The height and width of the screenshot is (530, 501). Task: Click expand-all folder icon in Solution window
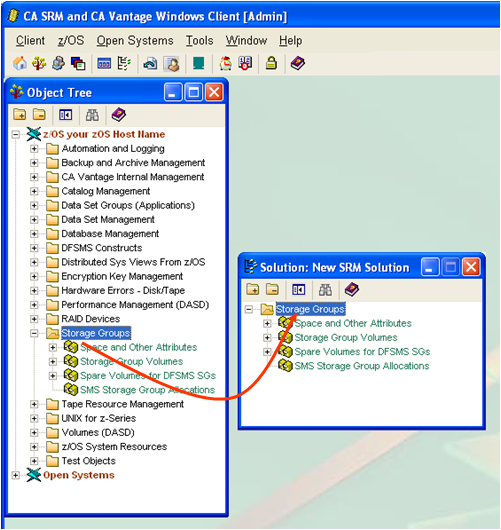(253, 289)
